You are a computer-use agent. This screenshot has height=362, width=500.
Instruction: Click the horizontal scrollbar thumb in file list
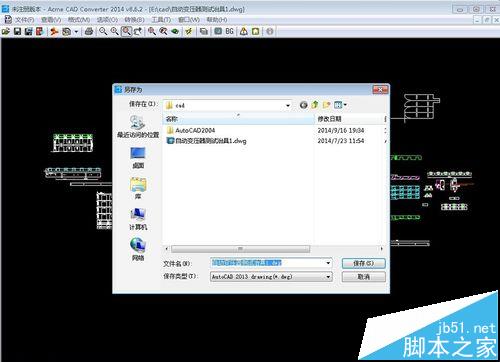[x=240, y=249]
